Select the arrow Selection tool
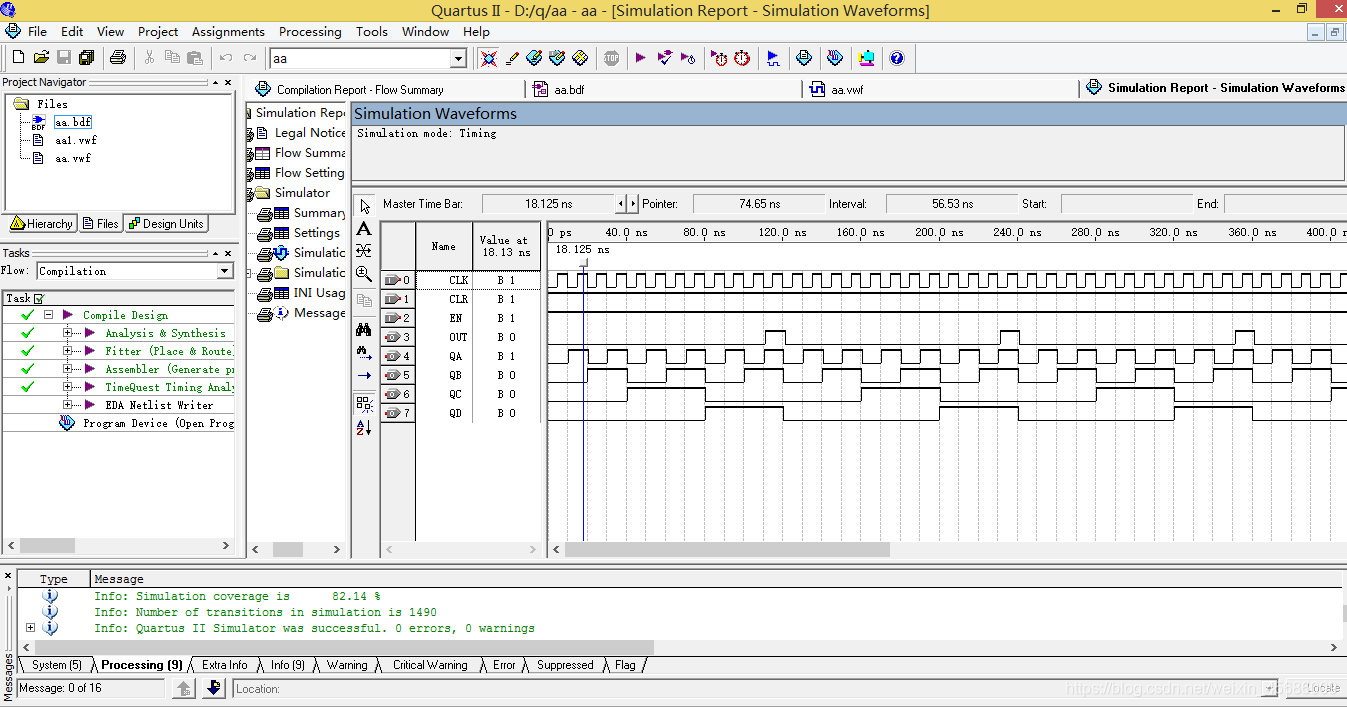Screen dimensions: 1347x707 click(x=364, y=207)
